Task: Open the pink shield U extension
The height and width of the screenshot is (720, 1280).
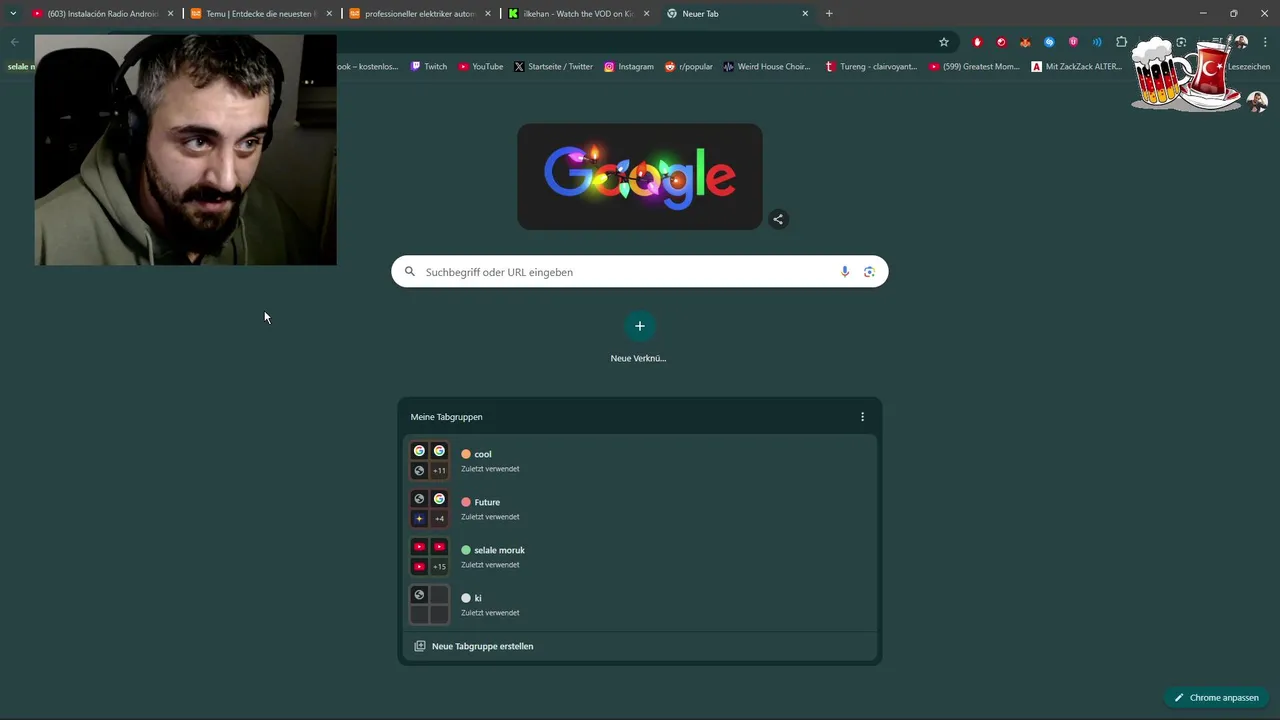Action: coord(1073,42)
